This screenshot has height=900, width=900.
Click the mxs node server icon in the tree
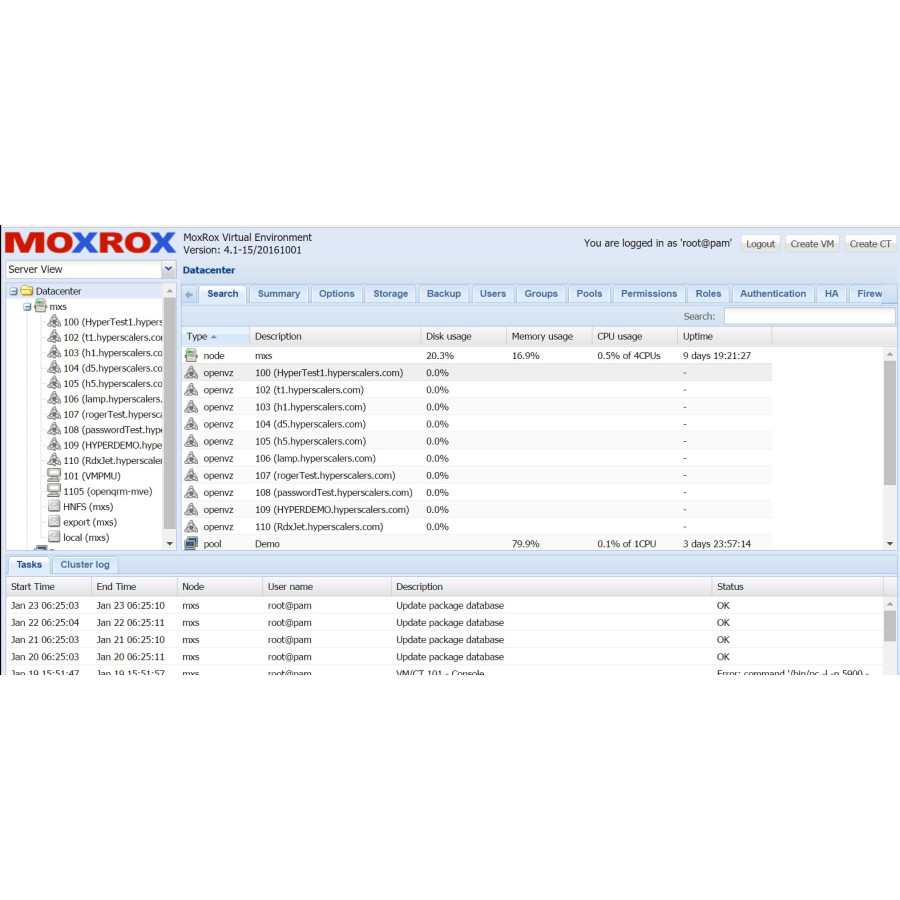point(40,306)
